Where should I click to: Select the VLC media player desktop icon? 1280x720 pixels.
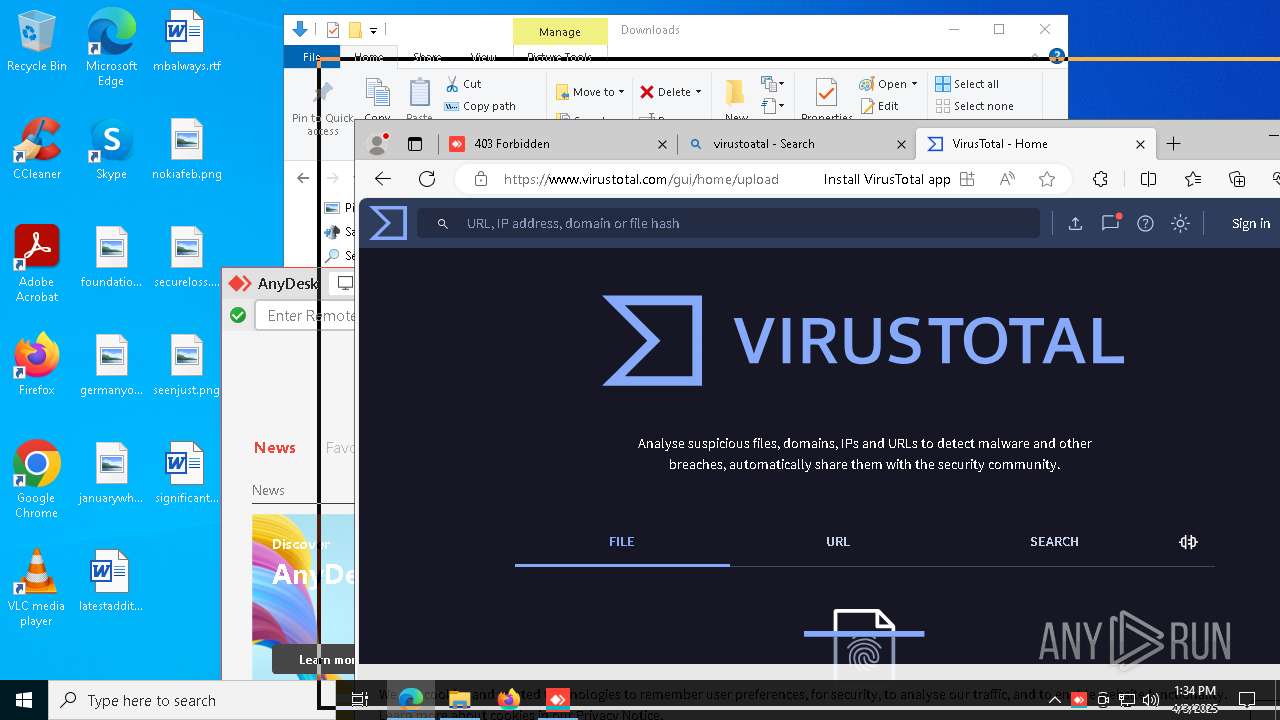point(37,588)
